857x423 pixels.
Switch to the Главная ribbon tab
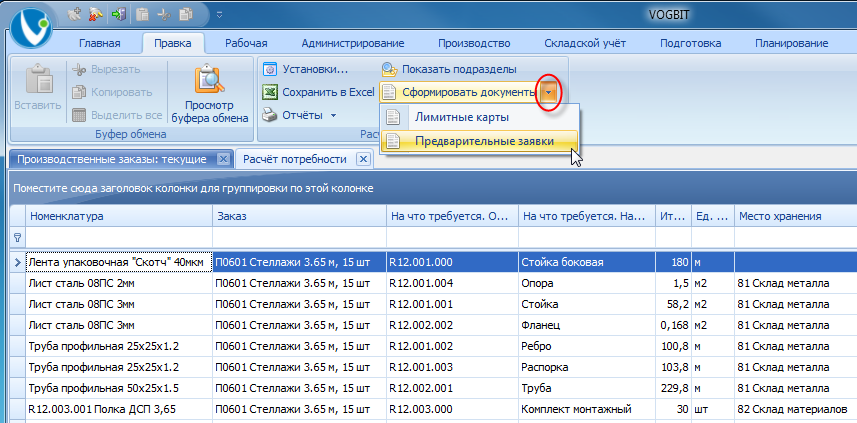pyautogui.click(x=99, y=44)
